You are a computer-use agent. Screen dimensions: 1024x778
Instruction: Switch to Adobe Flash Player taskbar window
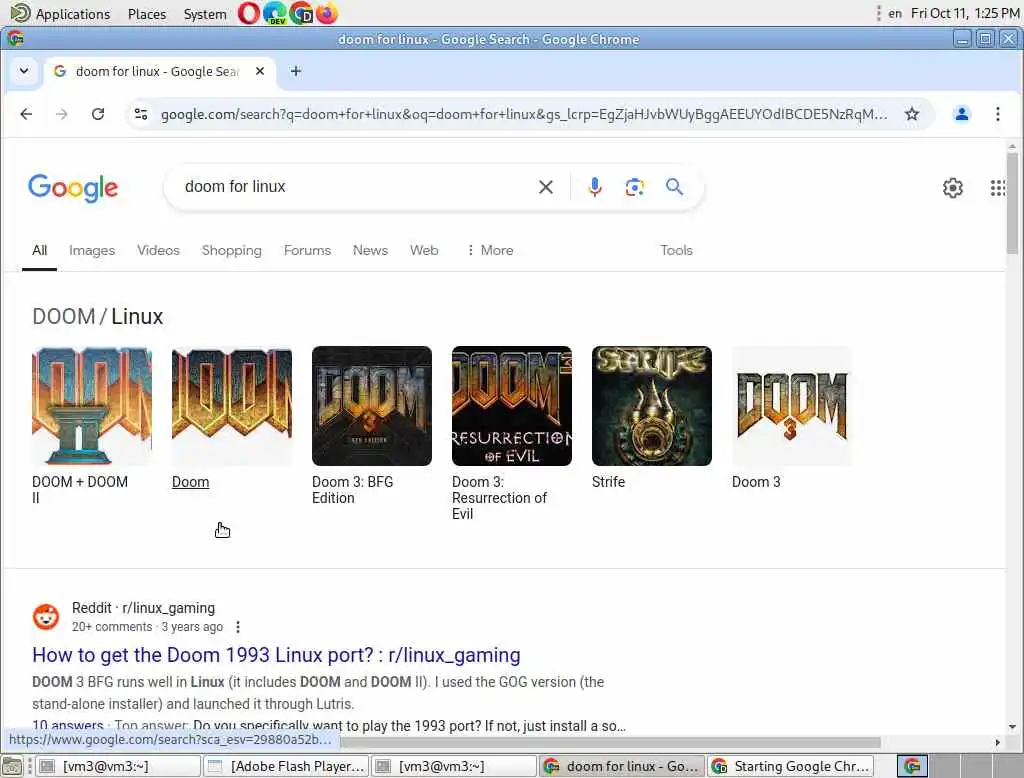point(287,766)
